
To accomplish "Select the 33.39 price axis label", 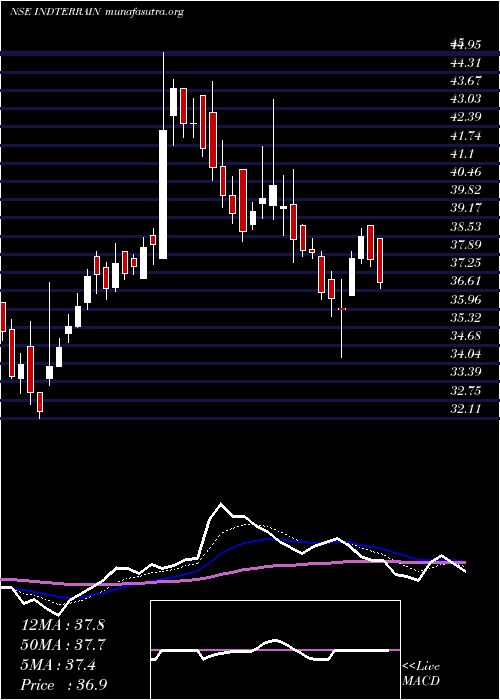I will pos(465,372).
